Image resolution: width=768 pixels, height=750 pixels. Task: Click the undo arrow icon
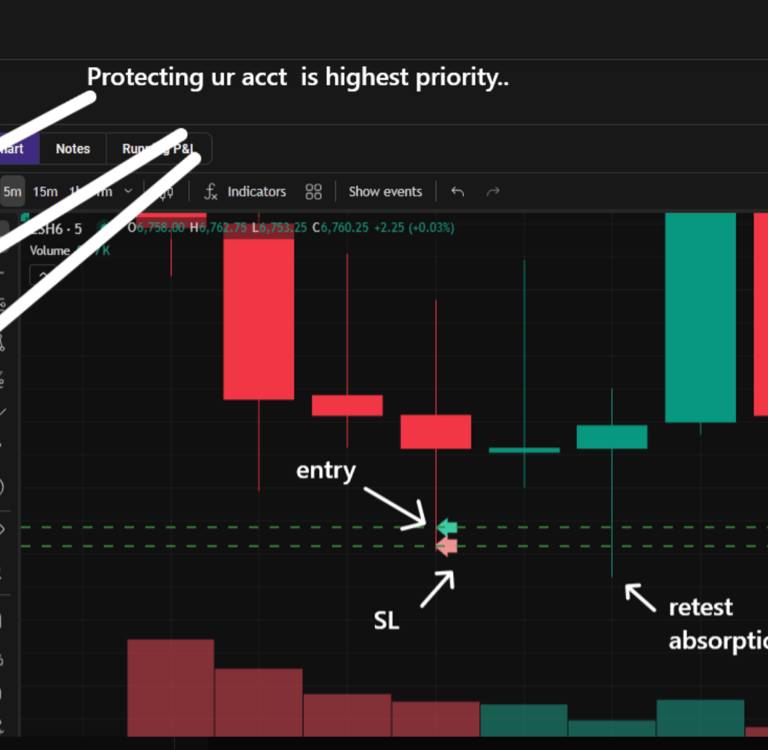(457, 192)
